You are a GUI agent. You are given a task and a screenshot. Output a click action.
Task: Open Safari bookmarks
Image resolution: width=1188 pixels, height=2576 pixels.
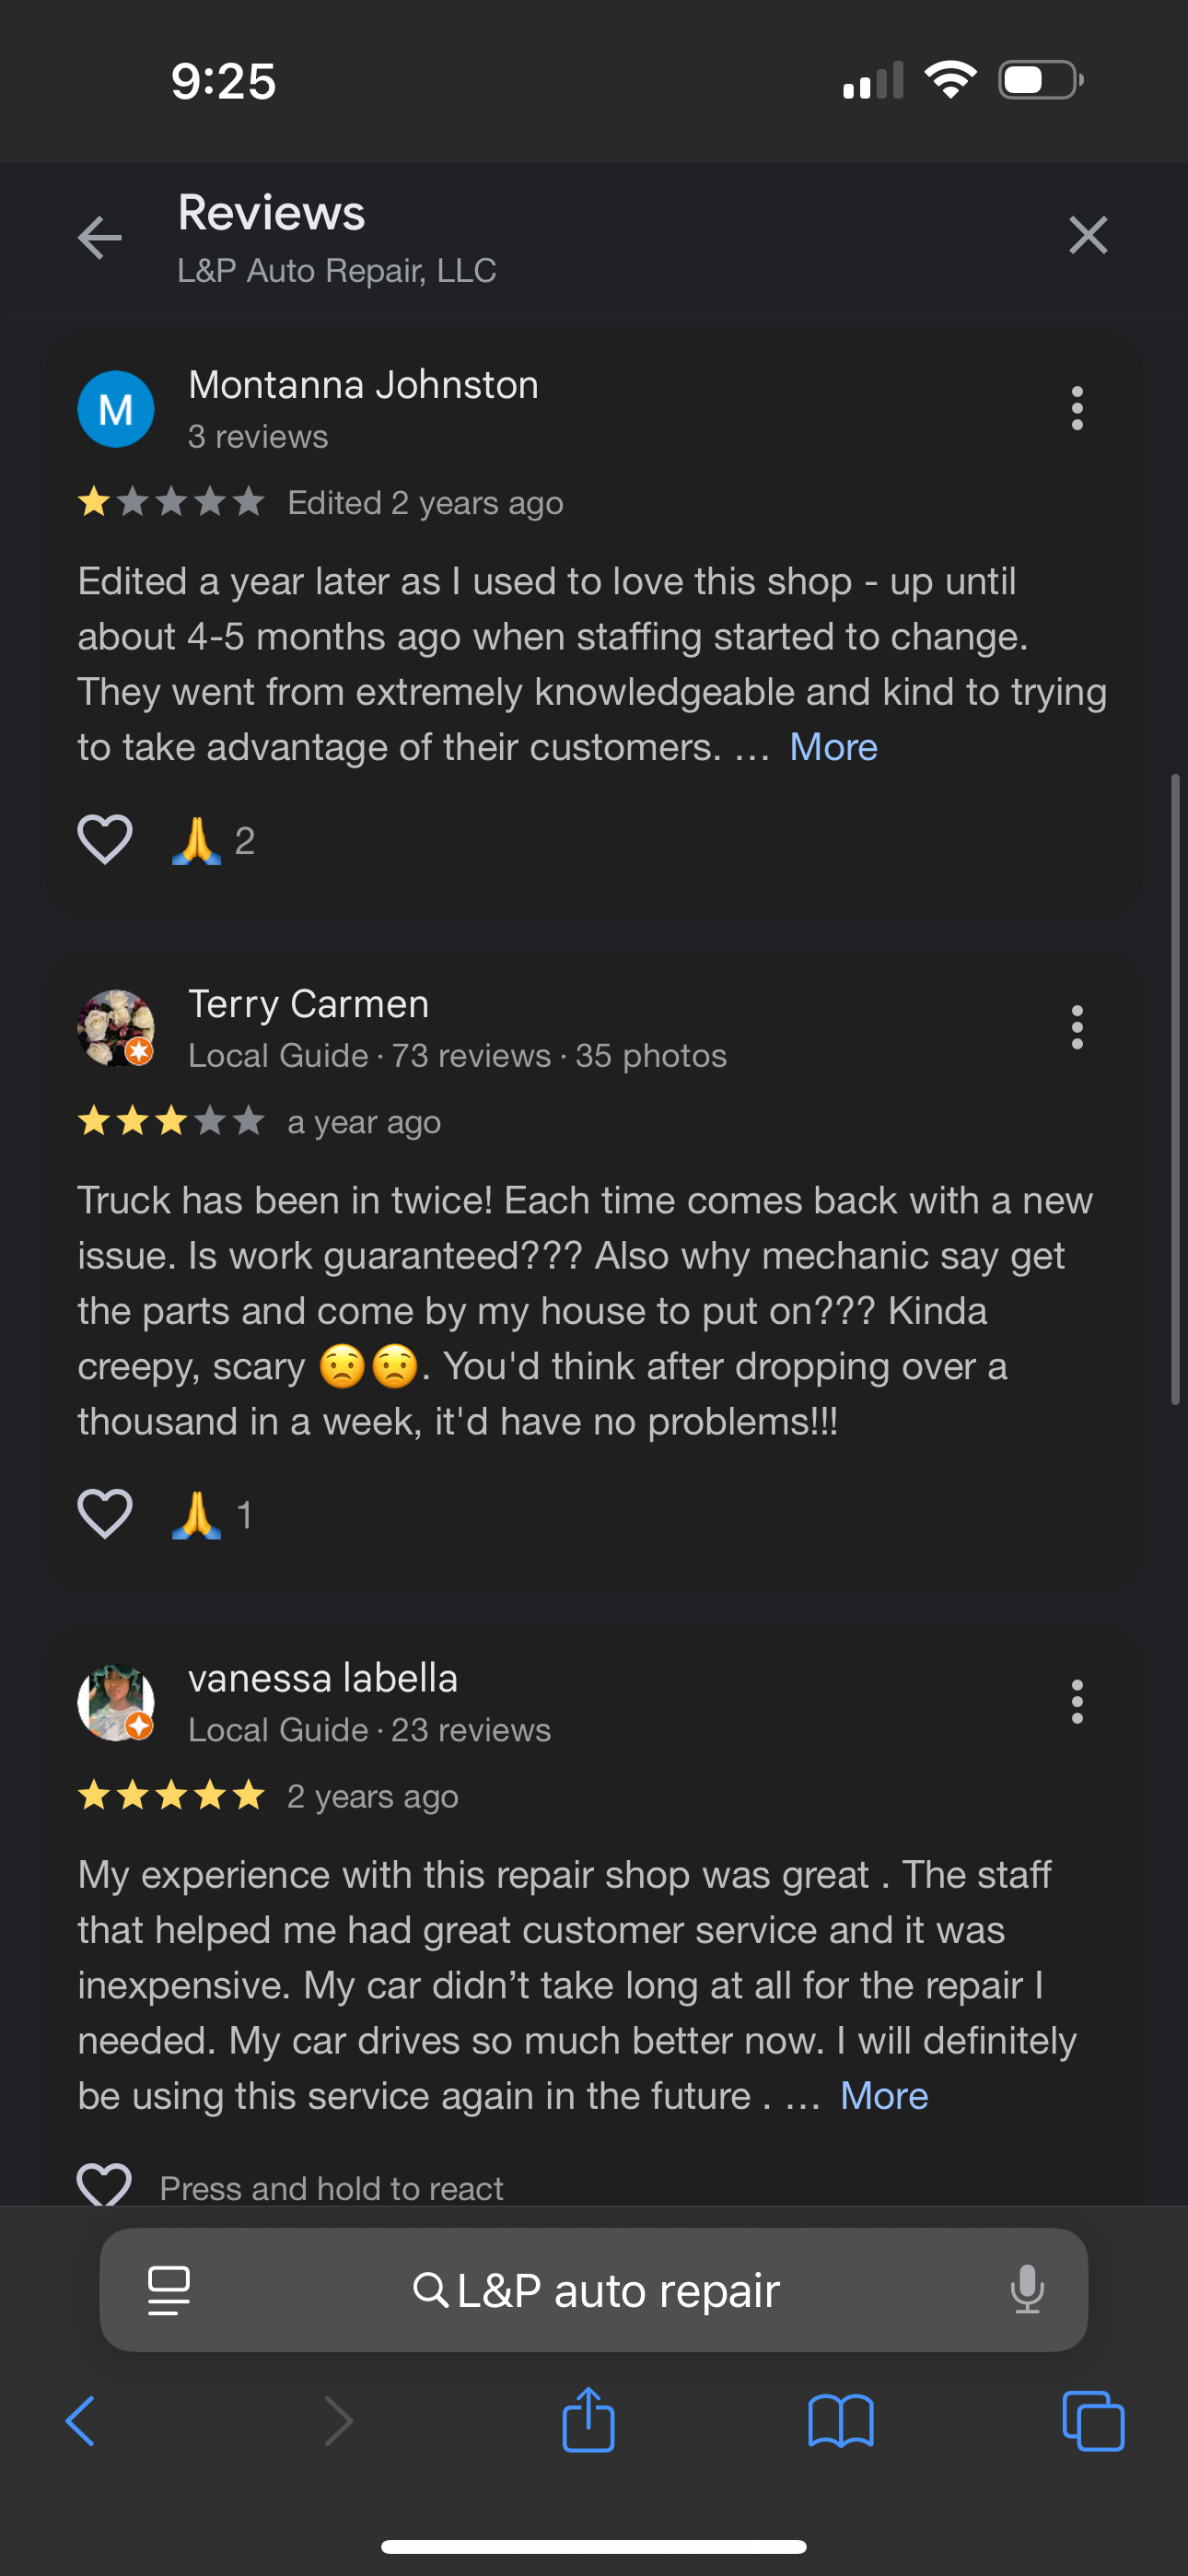pyautogui.click(x=840, y=2421)
